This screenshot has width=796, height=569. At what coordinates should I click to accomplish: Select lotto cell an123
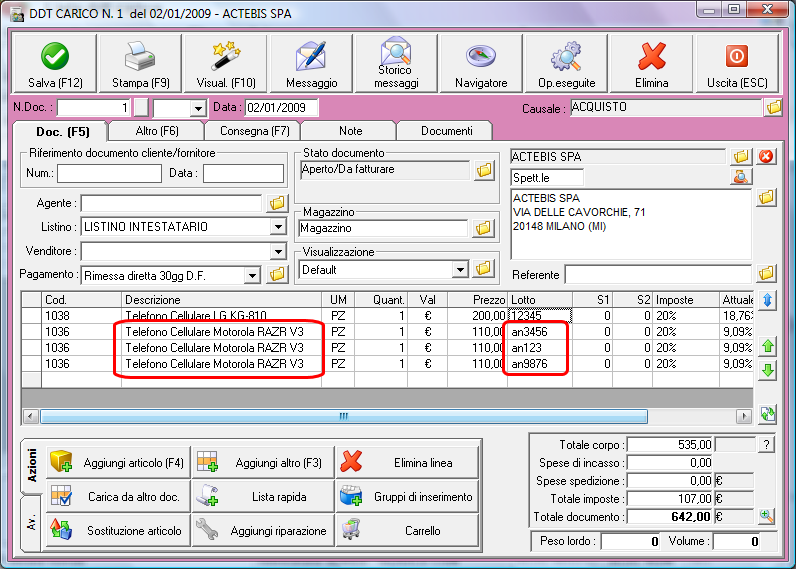coord(540,348)
